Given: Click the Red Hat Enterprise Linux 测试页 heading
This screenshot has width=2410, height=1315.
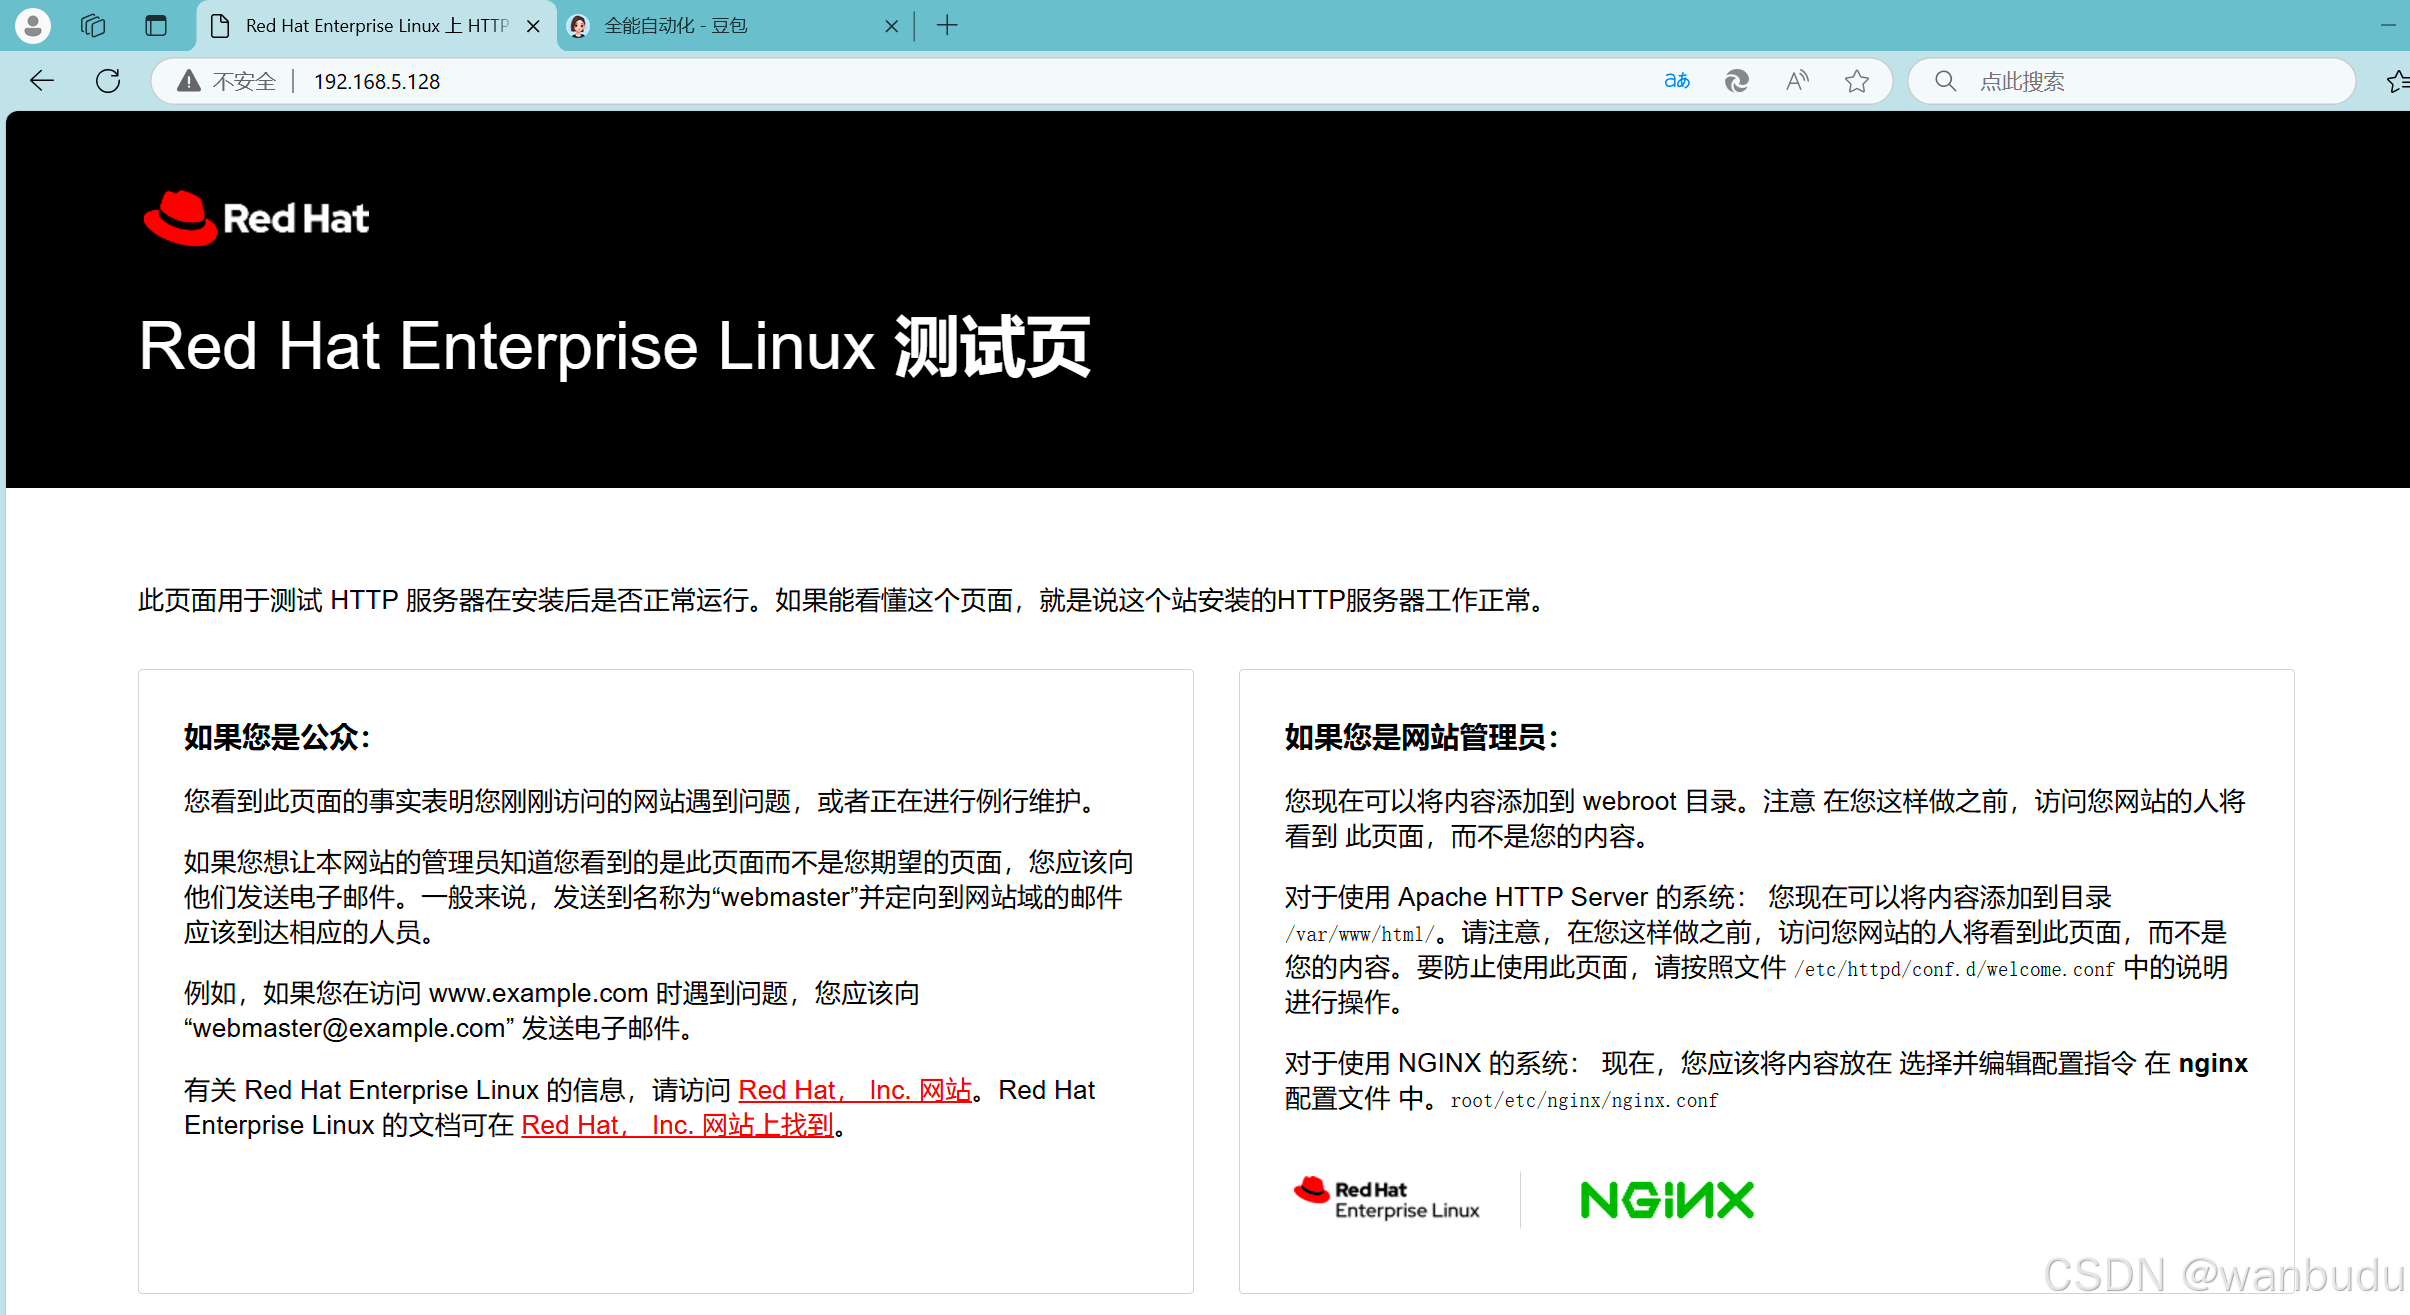Looking at the screenshot, I should coord(614,346).
